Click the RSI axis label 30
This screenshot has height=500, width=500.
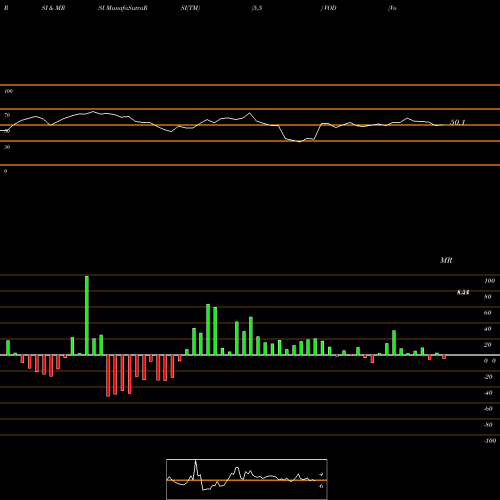coord(7,147)
